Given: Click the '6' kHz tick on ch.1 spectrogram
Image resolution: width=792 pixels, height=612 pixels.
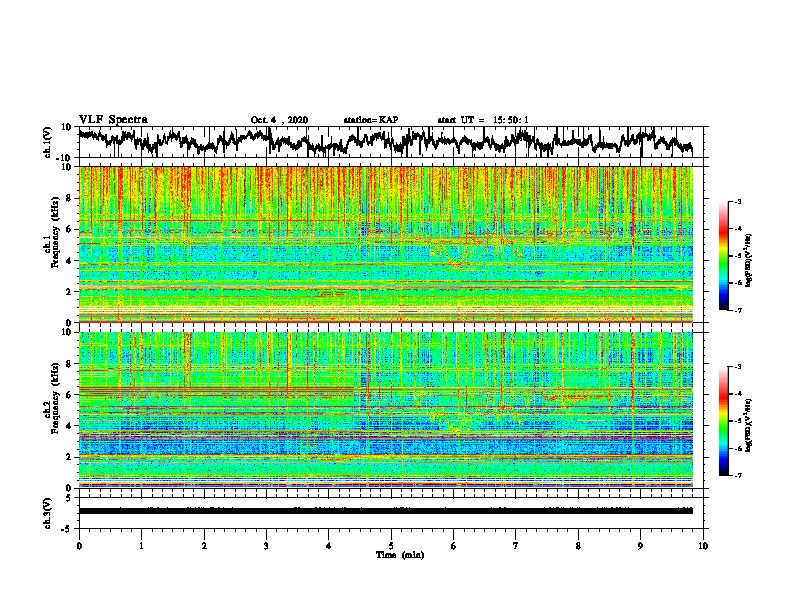Looking at the screenshot, I should [x=70, y=229].
